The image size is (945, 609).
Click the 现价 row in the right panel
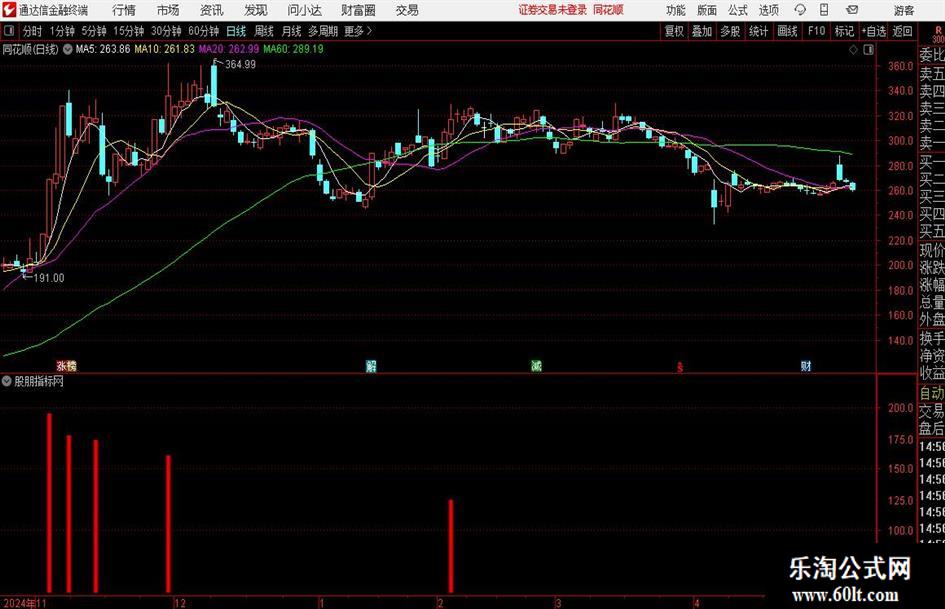click(x=932, y=250)
